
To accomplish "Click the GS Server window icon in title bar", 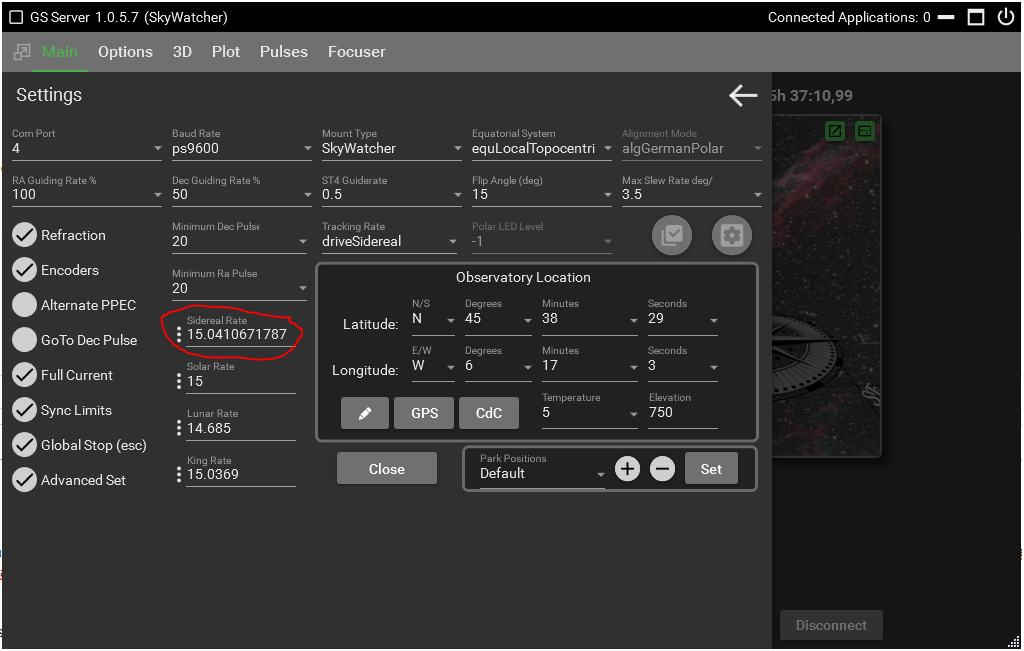I will [15, 17].
